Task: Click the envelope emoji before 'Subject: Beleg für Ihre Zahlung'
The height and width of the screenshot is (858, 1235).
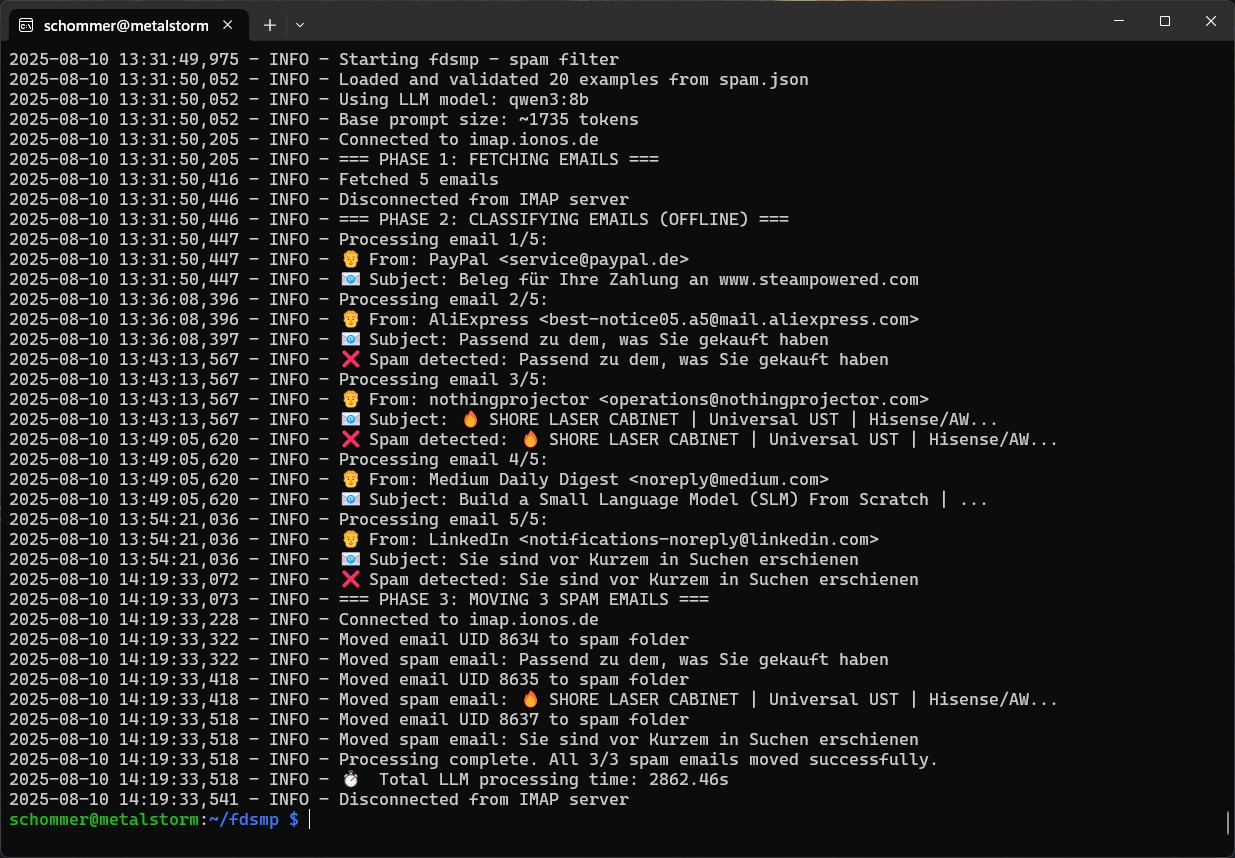Action: point(349,279)
